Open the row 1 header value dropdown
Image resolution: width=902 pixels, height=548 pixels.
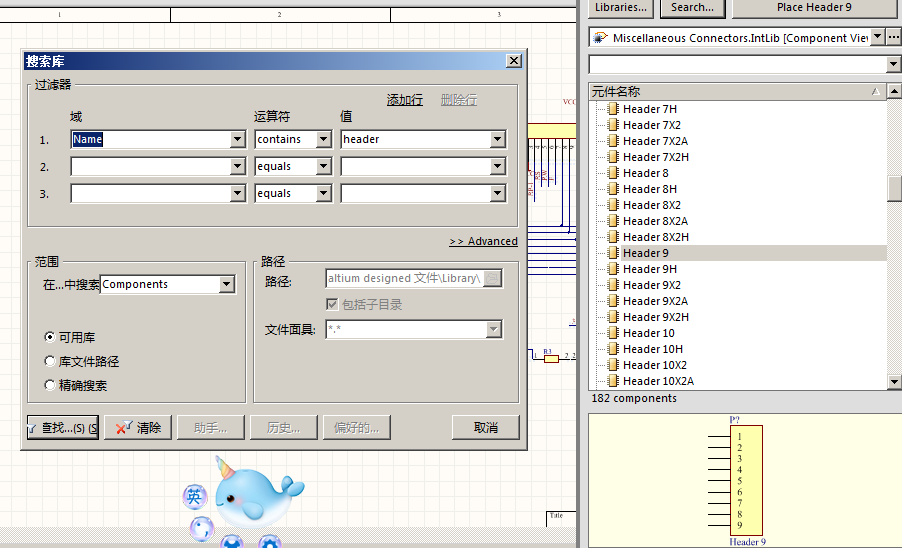(497, 139)
